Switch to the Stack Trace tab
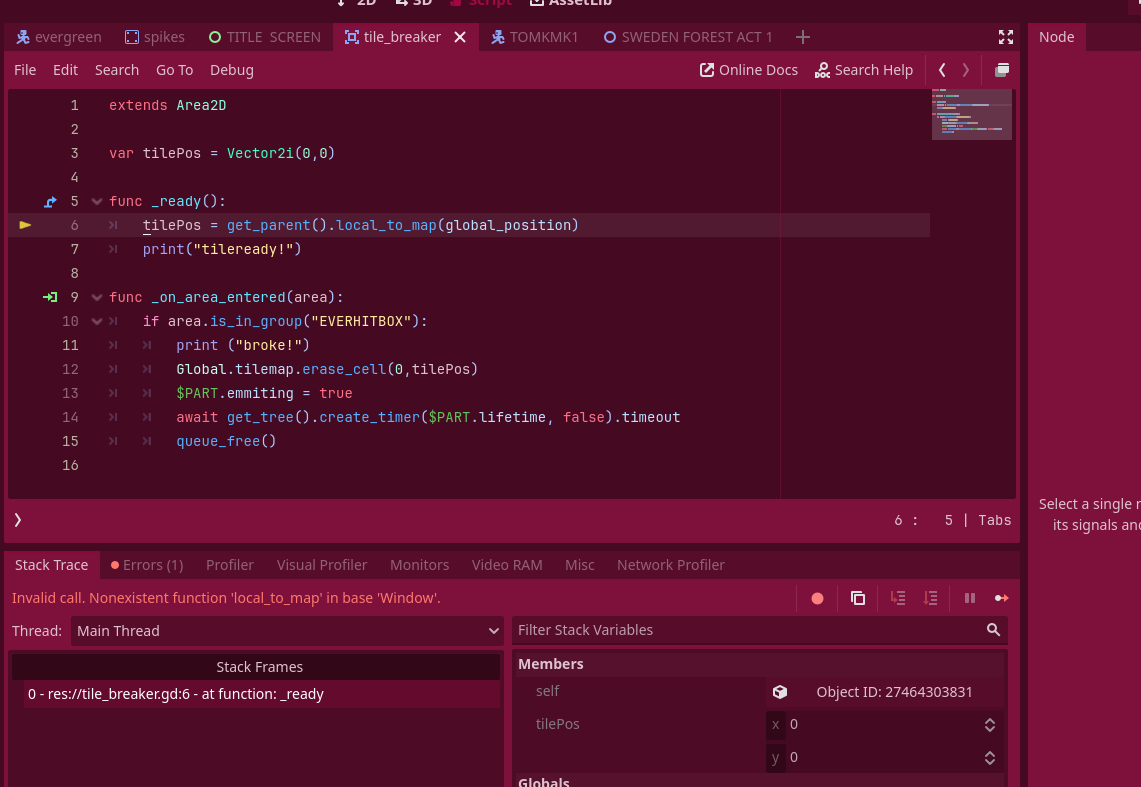Image resolution: width=1141 pixels, height=787 pixels. tap(52, 565)
